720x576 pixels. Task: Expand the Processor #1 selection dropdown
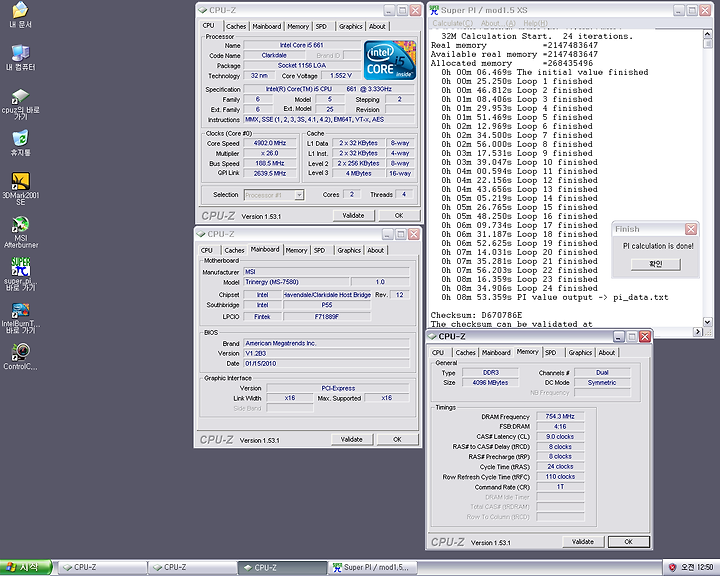pos(299,195)
